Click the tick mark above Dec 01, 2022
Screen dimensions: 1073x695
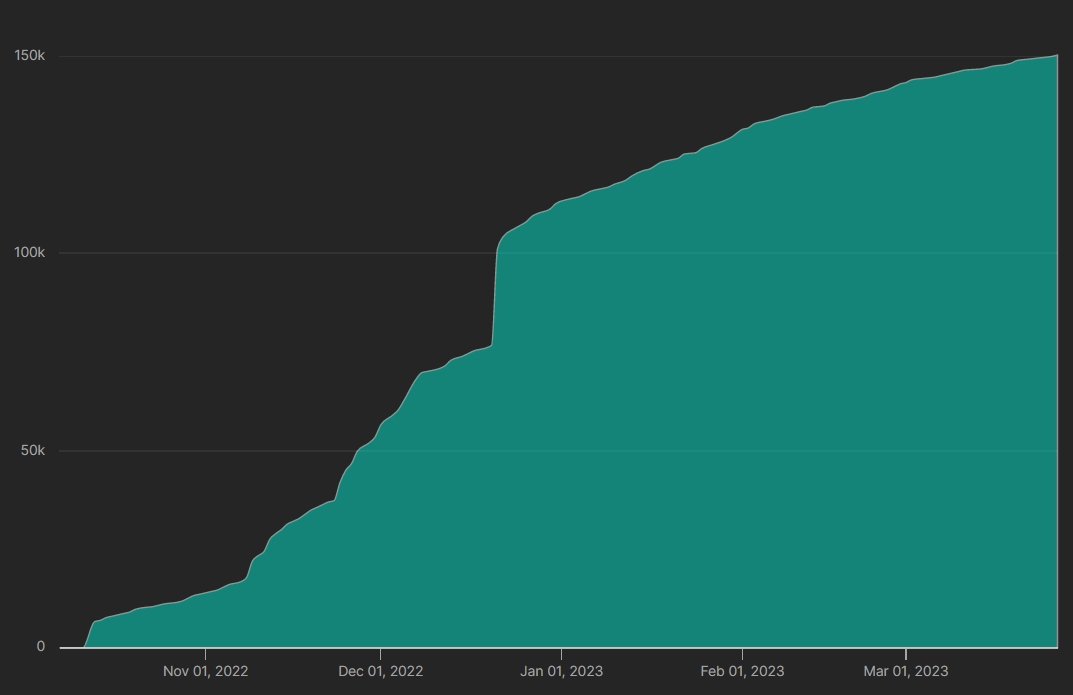(381, 653)
